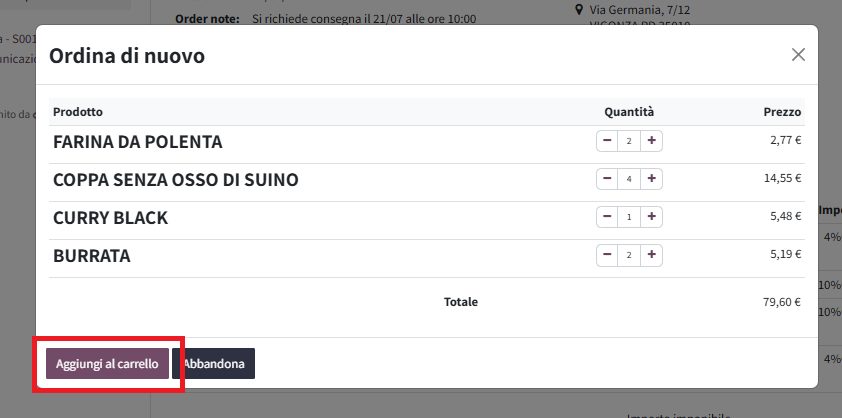Select the BURRATA quantity input
Image resolution: width=842 pixels, height=418 pixels.
(629, 256)
